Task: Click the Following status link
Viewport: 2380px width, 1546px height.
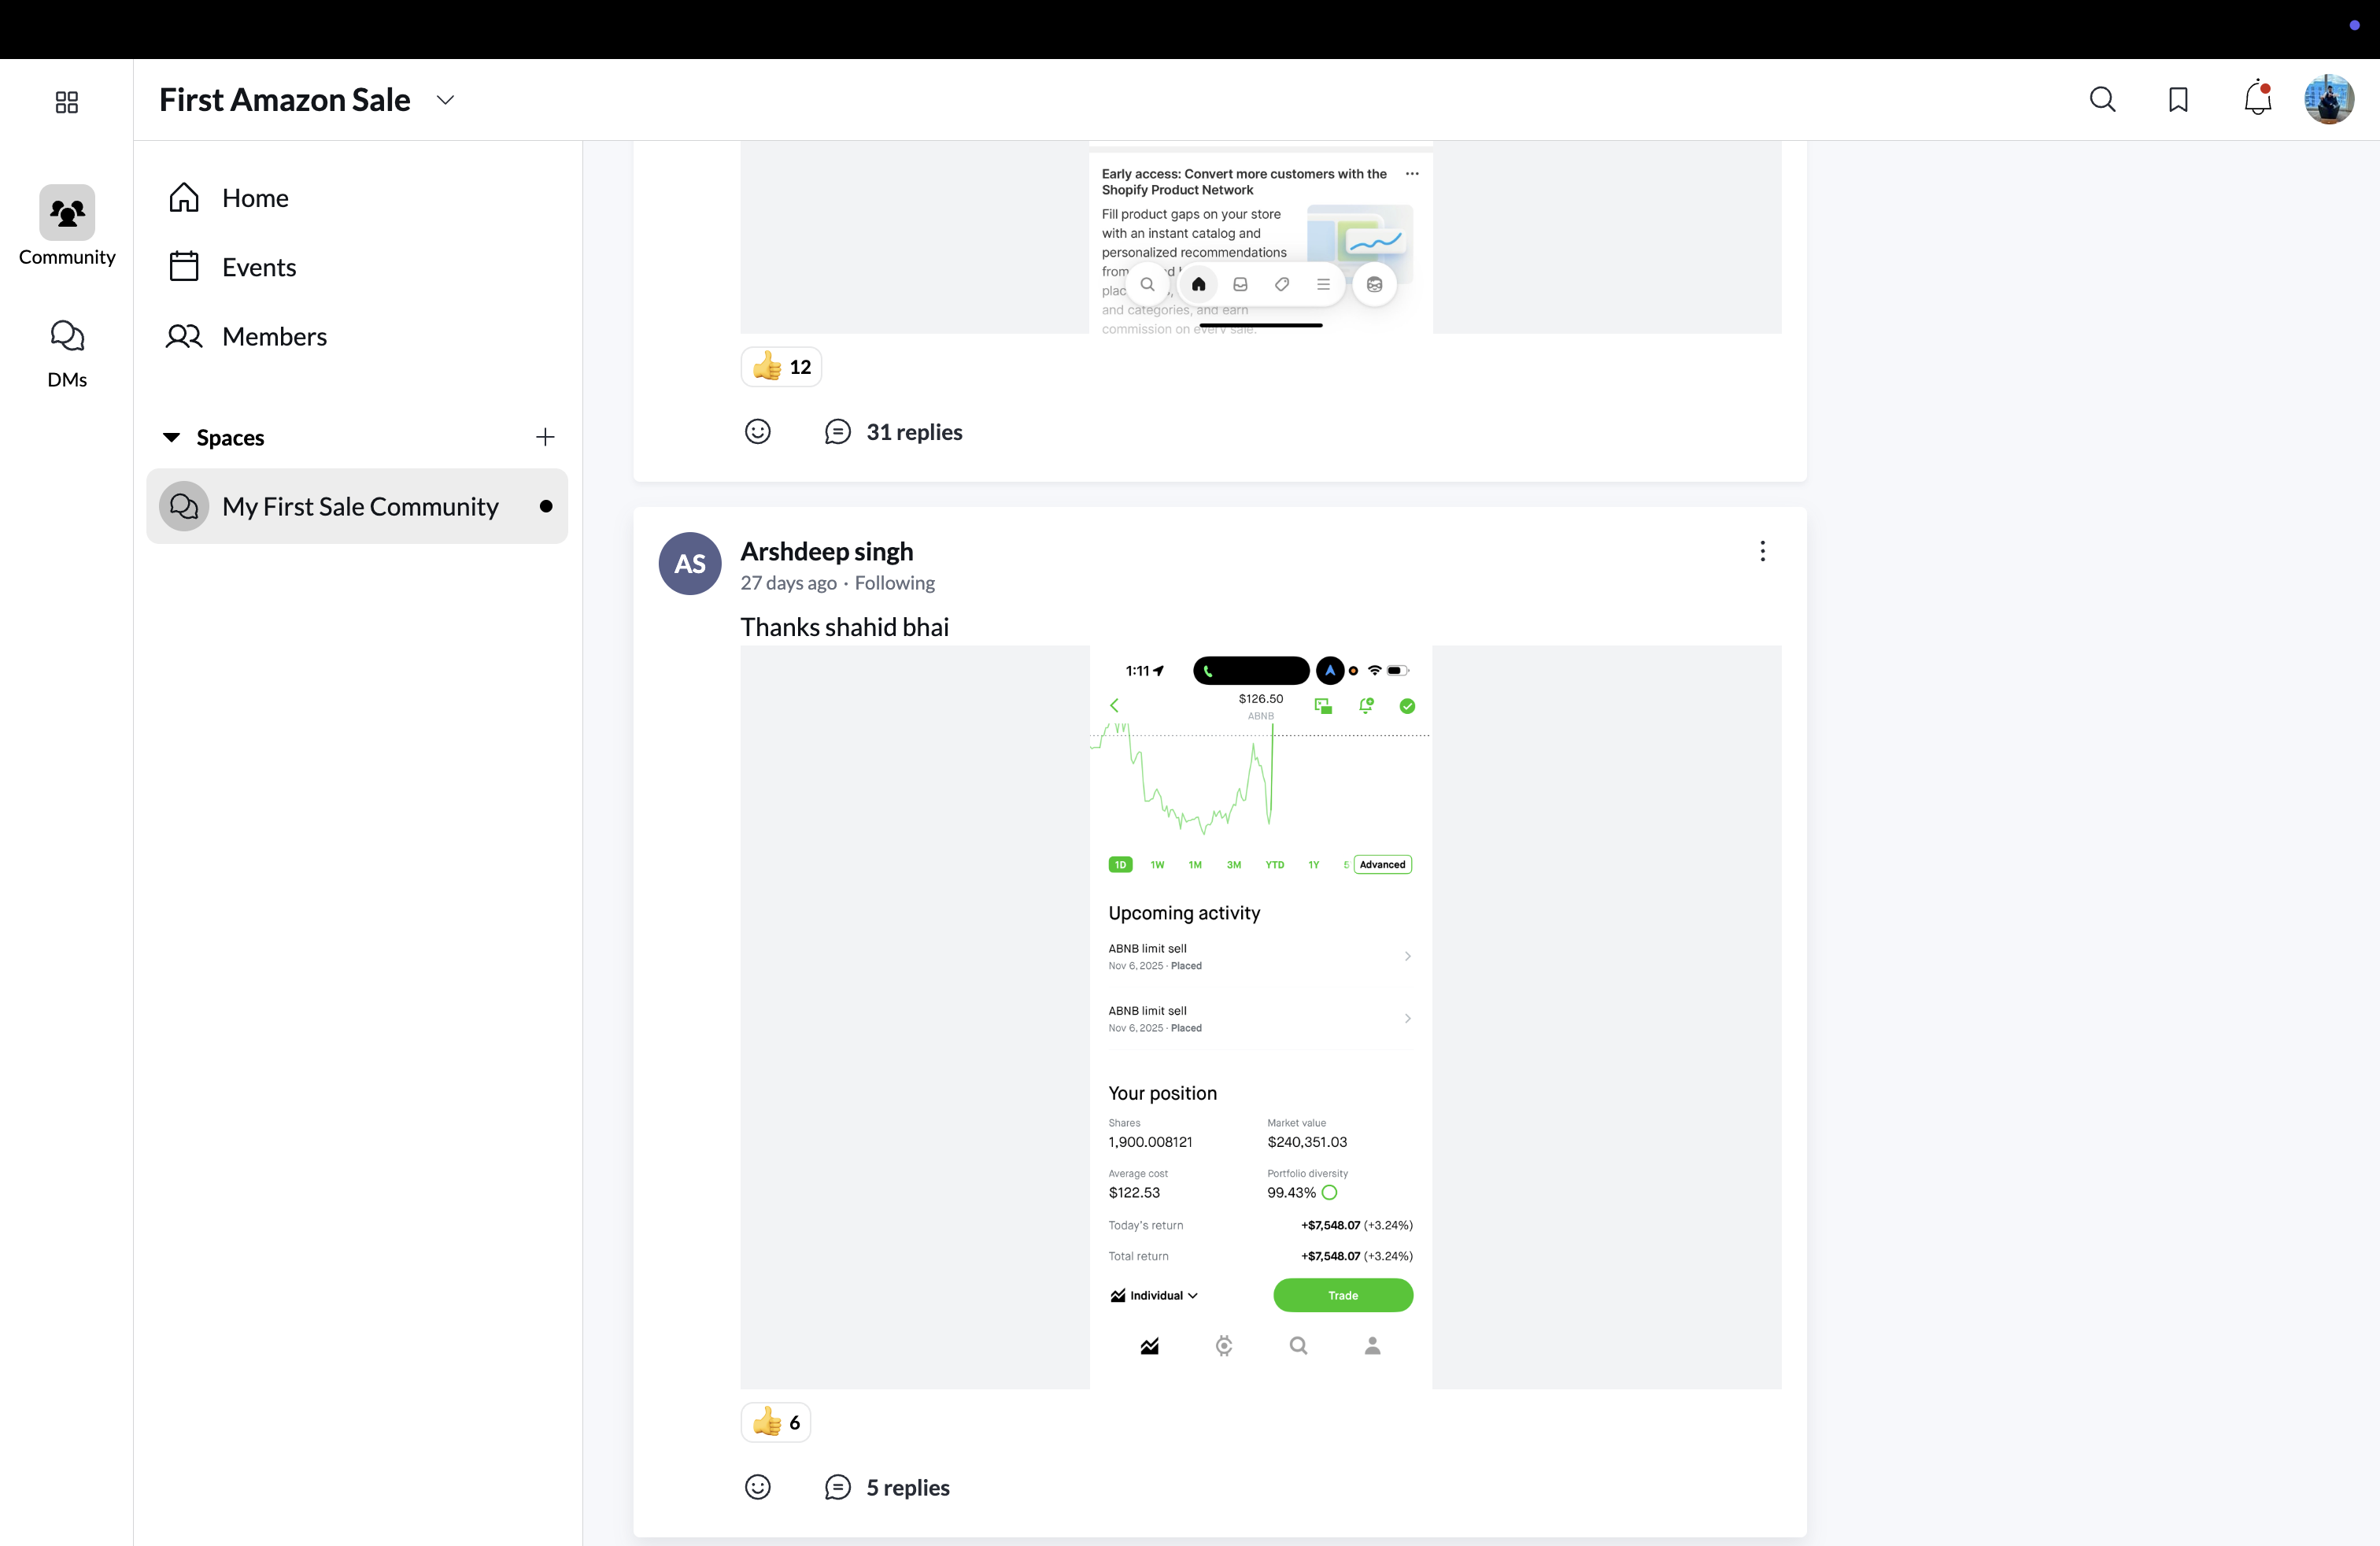Action: [895, 583]
